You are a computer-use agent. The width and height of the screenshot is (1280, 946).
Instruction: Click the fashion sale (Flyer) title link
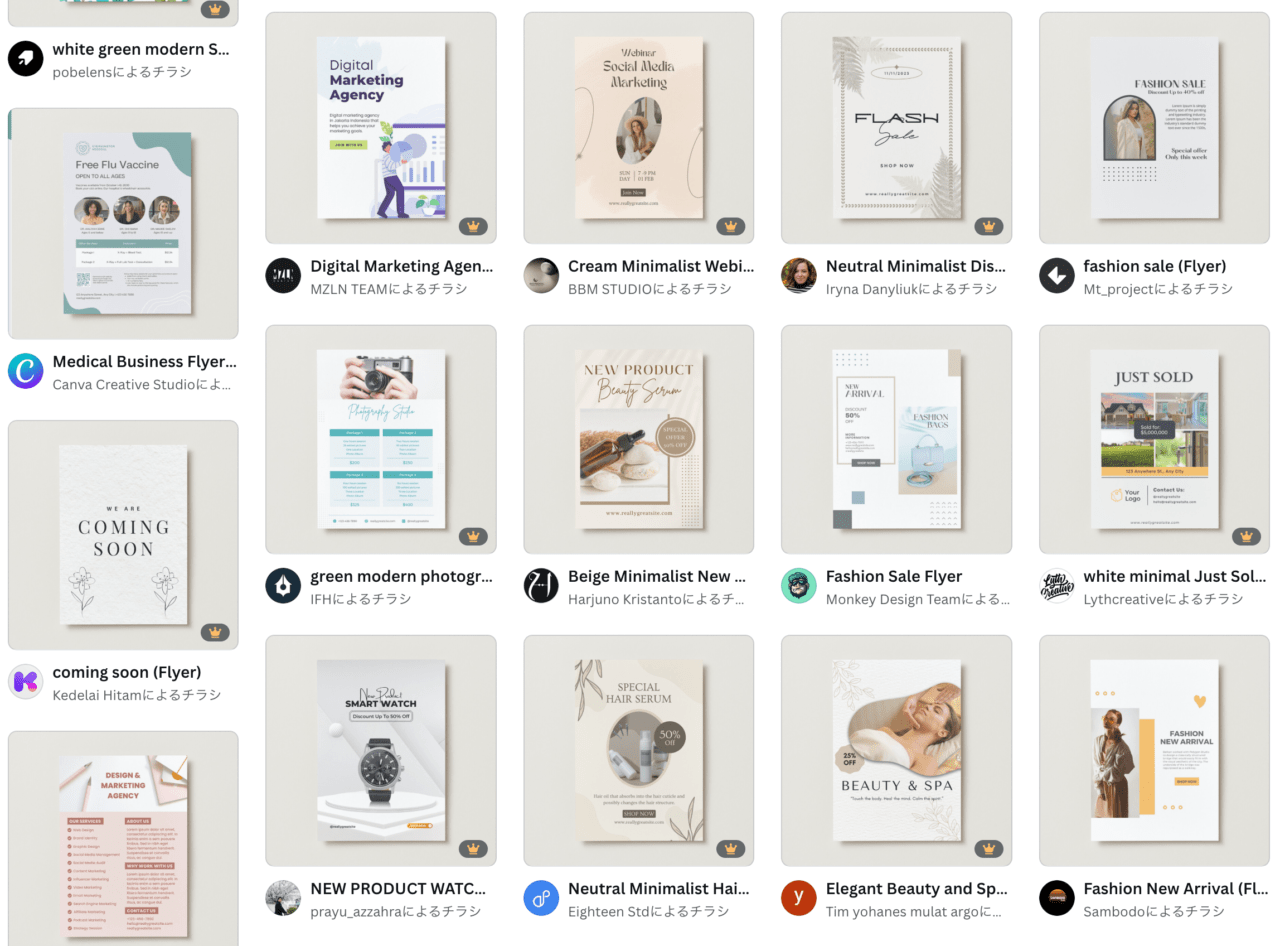pos(1154,266)
